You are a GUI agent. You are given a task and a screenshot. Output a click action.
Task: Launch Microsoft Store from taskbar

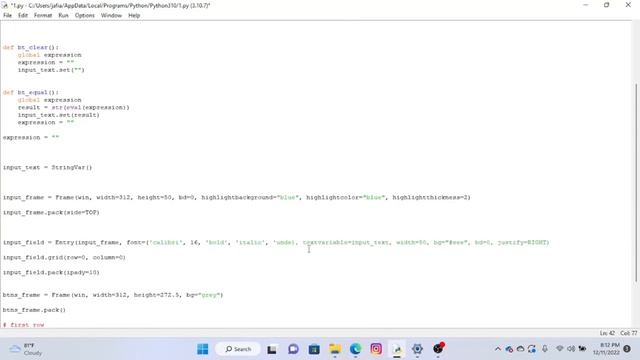tap(314, 349)
